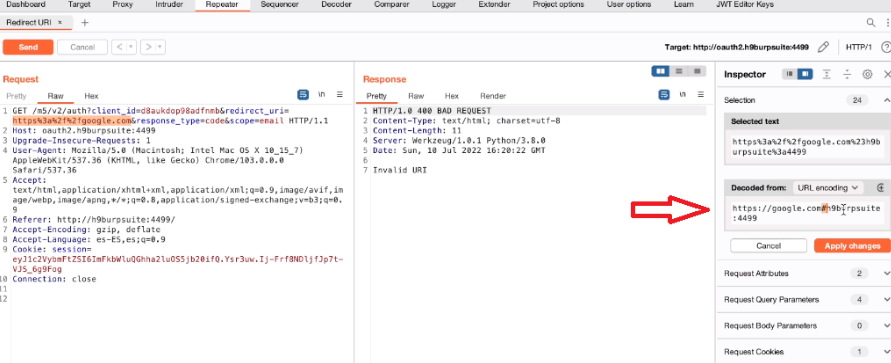
Task: Click the edit target pencil icon
Action: click(823, 47)
